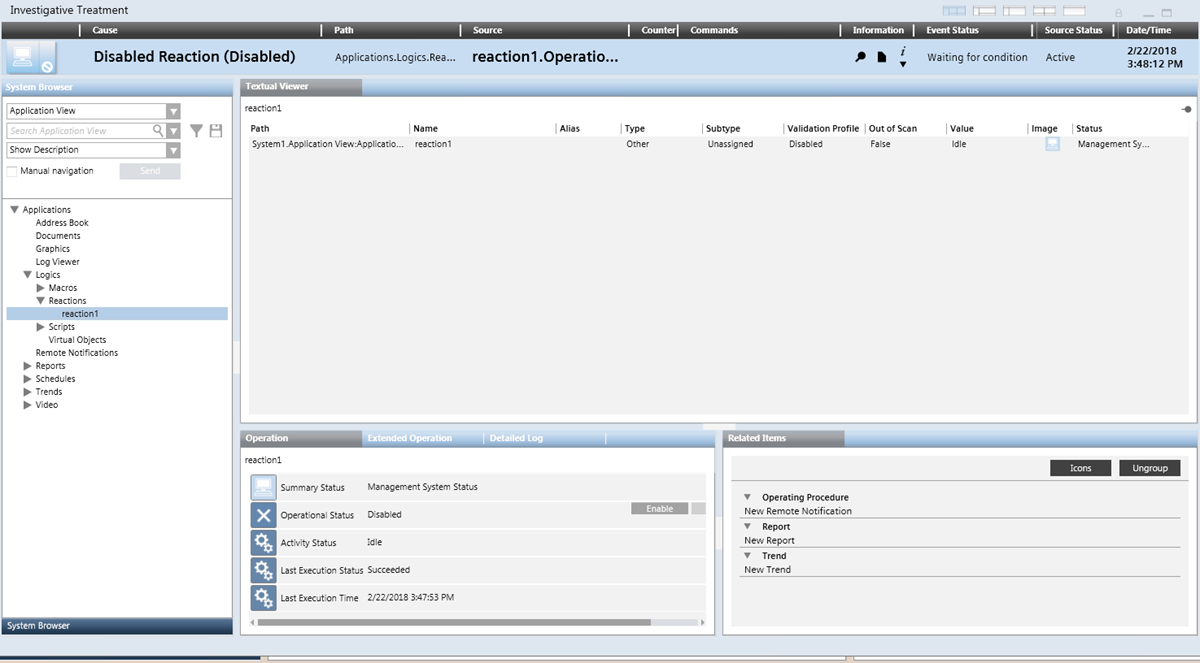Open the Application View dropdown
Viewport: 1200px width, 663px height.
click(173, 111)
